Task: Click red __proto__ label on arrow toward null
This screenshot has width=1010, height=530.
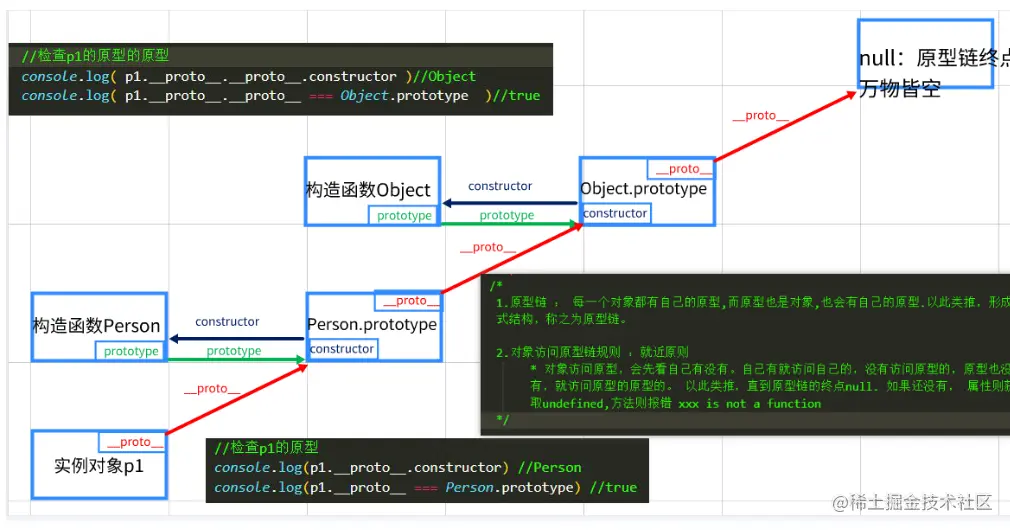Action: point(761,116)
